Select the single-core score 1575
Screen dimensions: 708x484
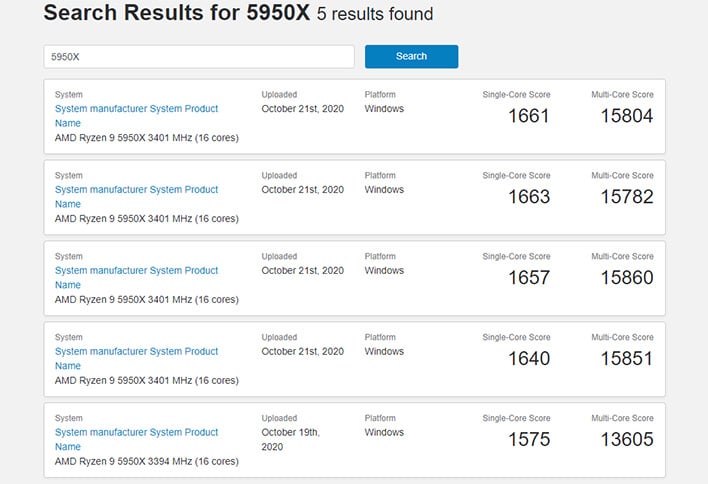529,439
